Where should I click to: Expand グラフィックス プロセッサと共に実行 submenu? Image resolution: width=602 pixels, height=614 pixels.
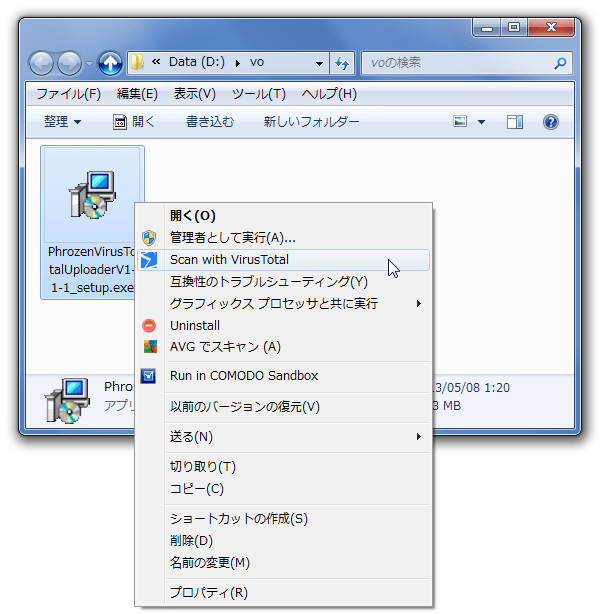284,304
